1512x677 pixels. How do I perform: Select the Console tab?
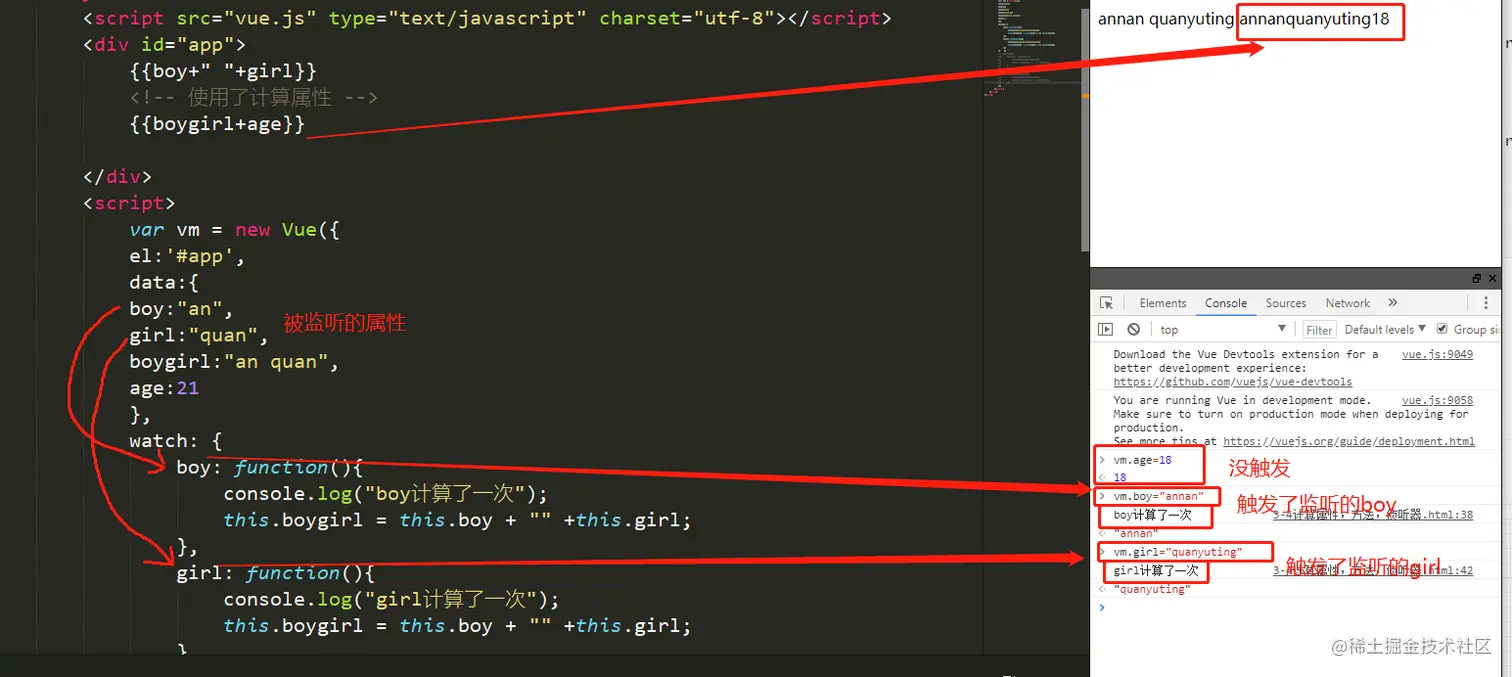tap(1226, 303)
